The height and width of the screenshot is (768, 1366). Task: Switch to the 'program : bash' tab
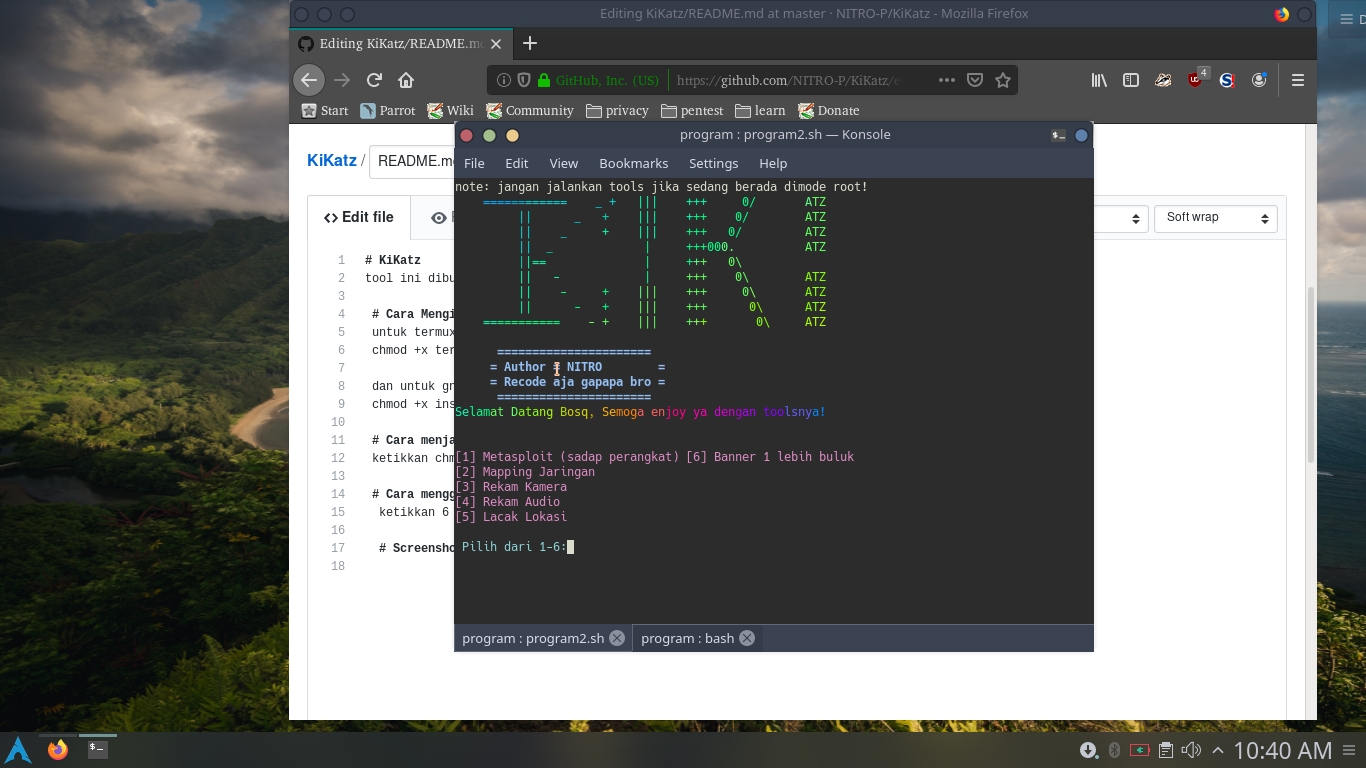coord(687,638)
